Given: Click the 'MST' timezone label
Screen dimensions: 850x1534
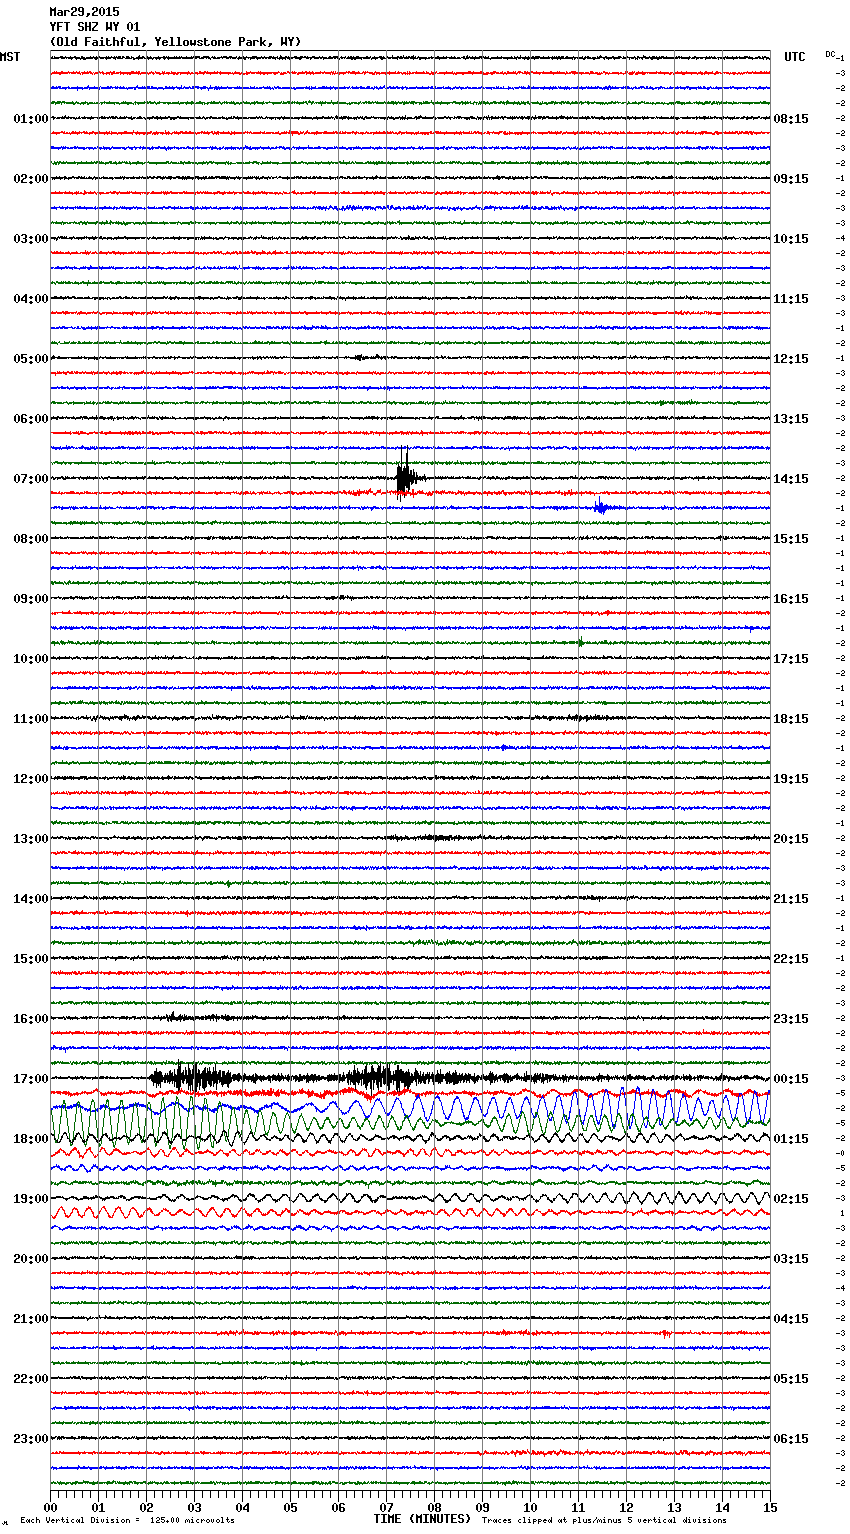Looking at the screenshot, I should 10,57.
